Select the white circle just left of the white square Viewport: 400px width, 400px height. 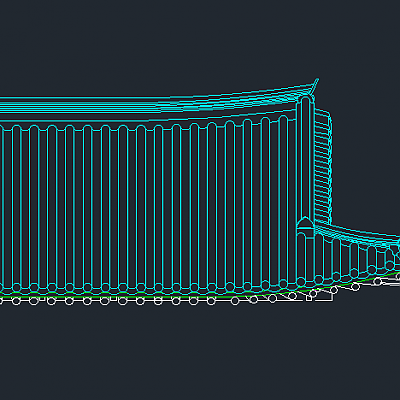click(292, 296)
